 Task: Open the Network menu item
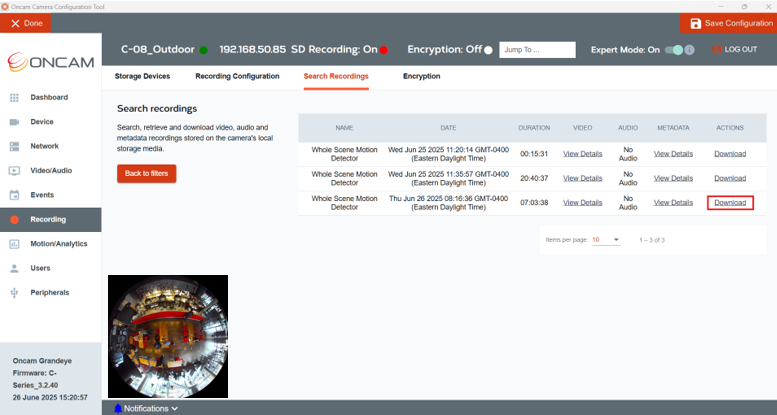[45, 146]
